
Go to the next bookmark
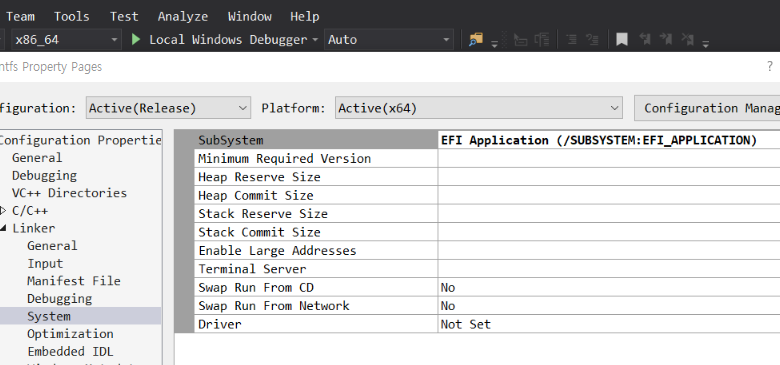click(x=666, y=39)
